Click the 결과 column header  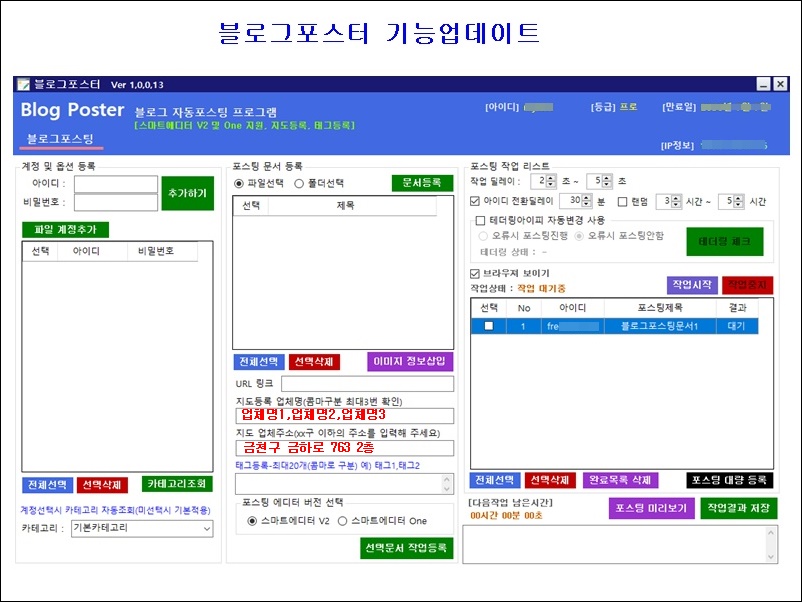click(737, 308)
